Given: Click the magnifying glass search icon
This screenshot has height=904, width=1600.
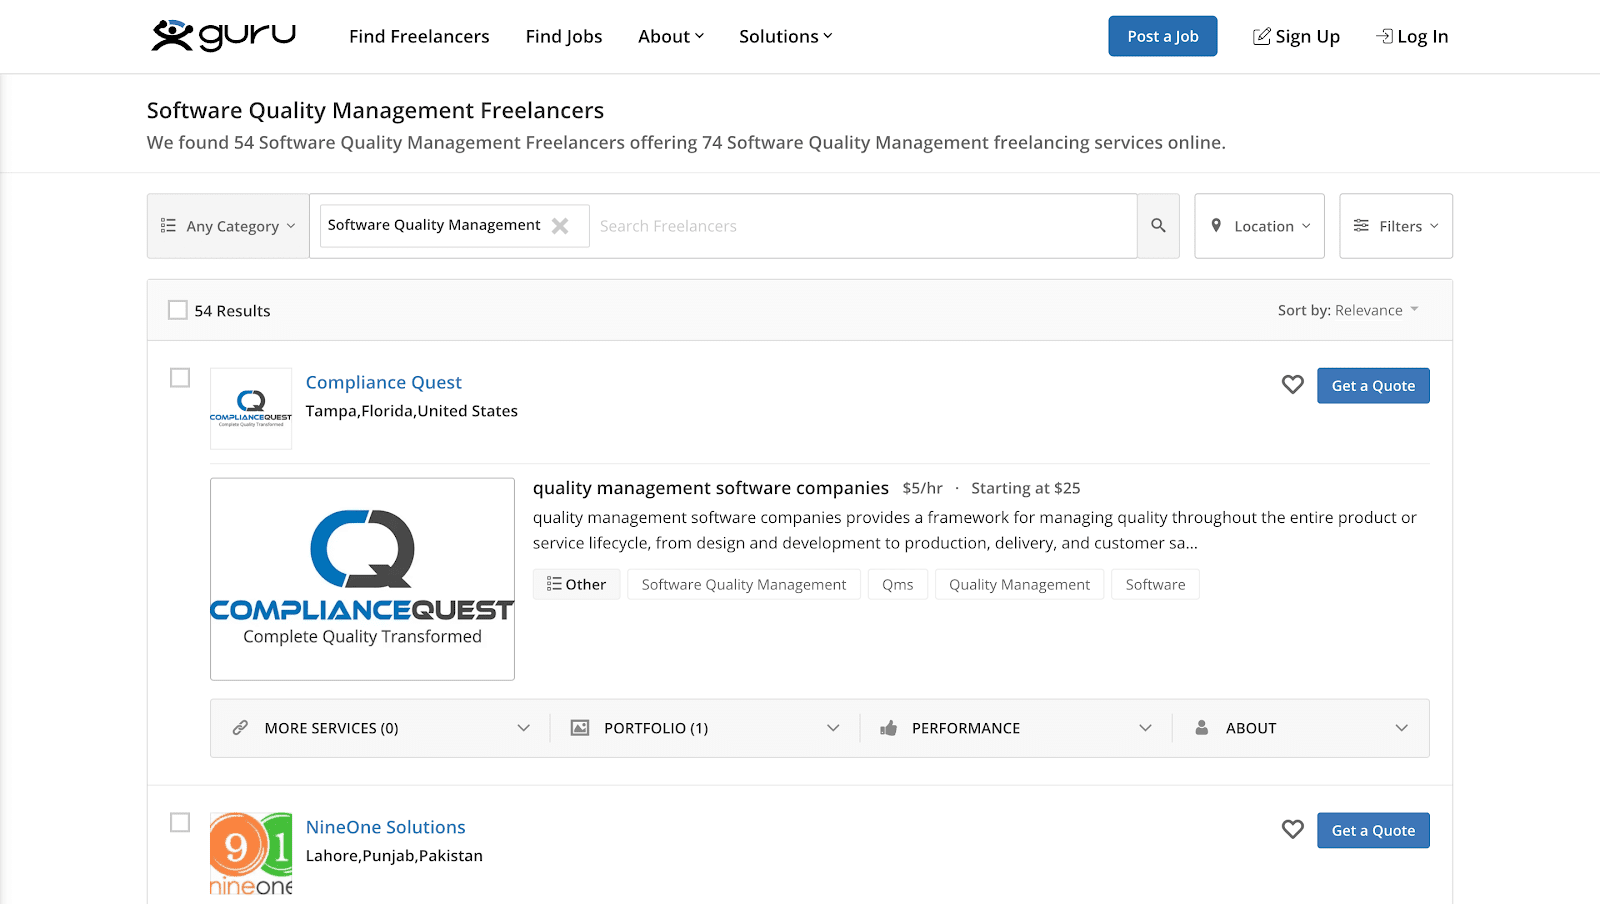Looking at the screenshot, I should pos(1158,226).
